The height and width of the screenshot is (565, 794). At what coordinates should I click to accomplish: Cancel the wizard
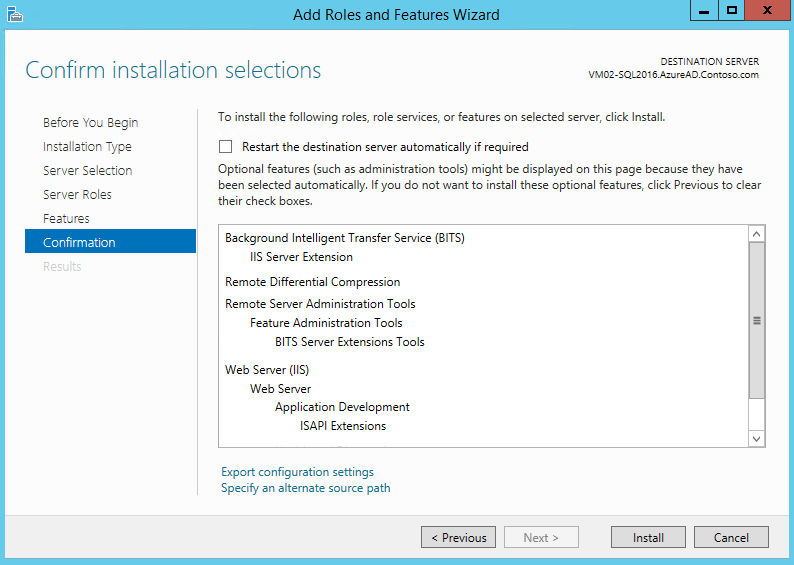pyautogui.click(x=731, y=538)
